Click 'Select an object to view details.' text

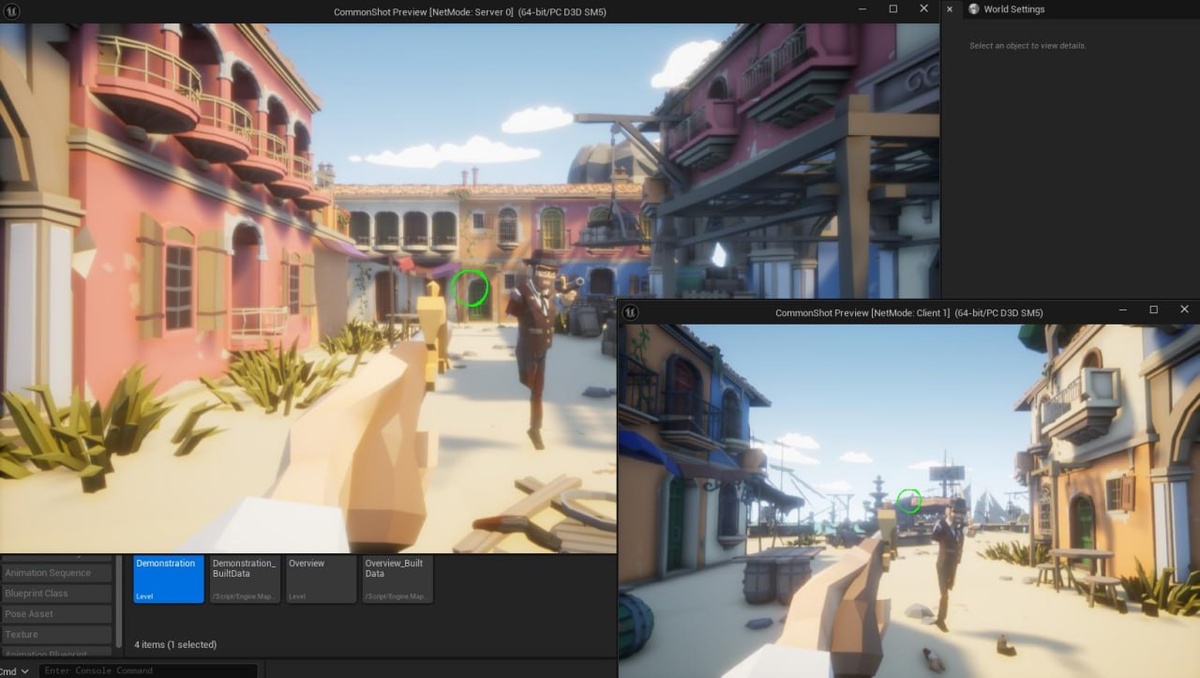(x=1027, y=46)
